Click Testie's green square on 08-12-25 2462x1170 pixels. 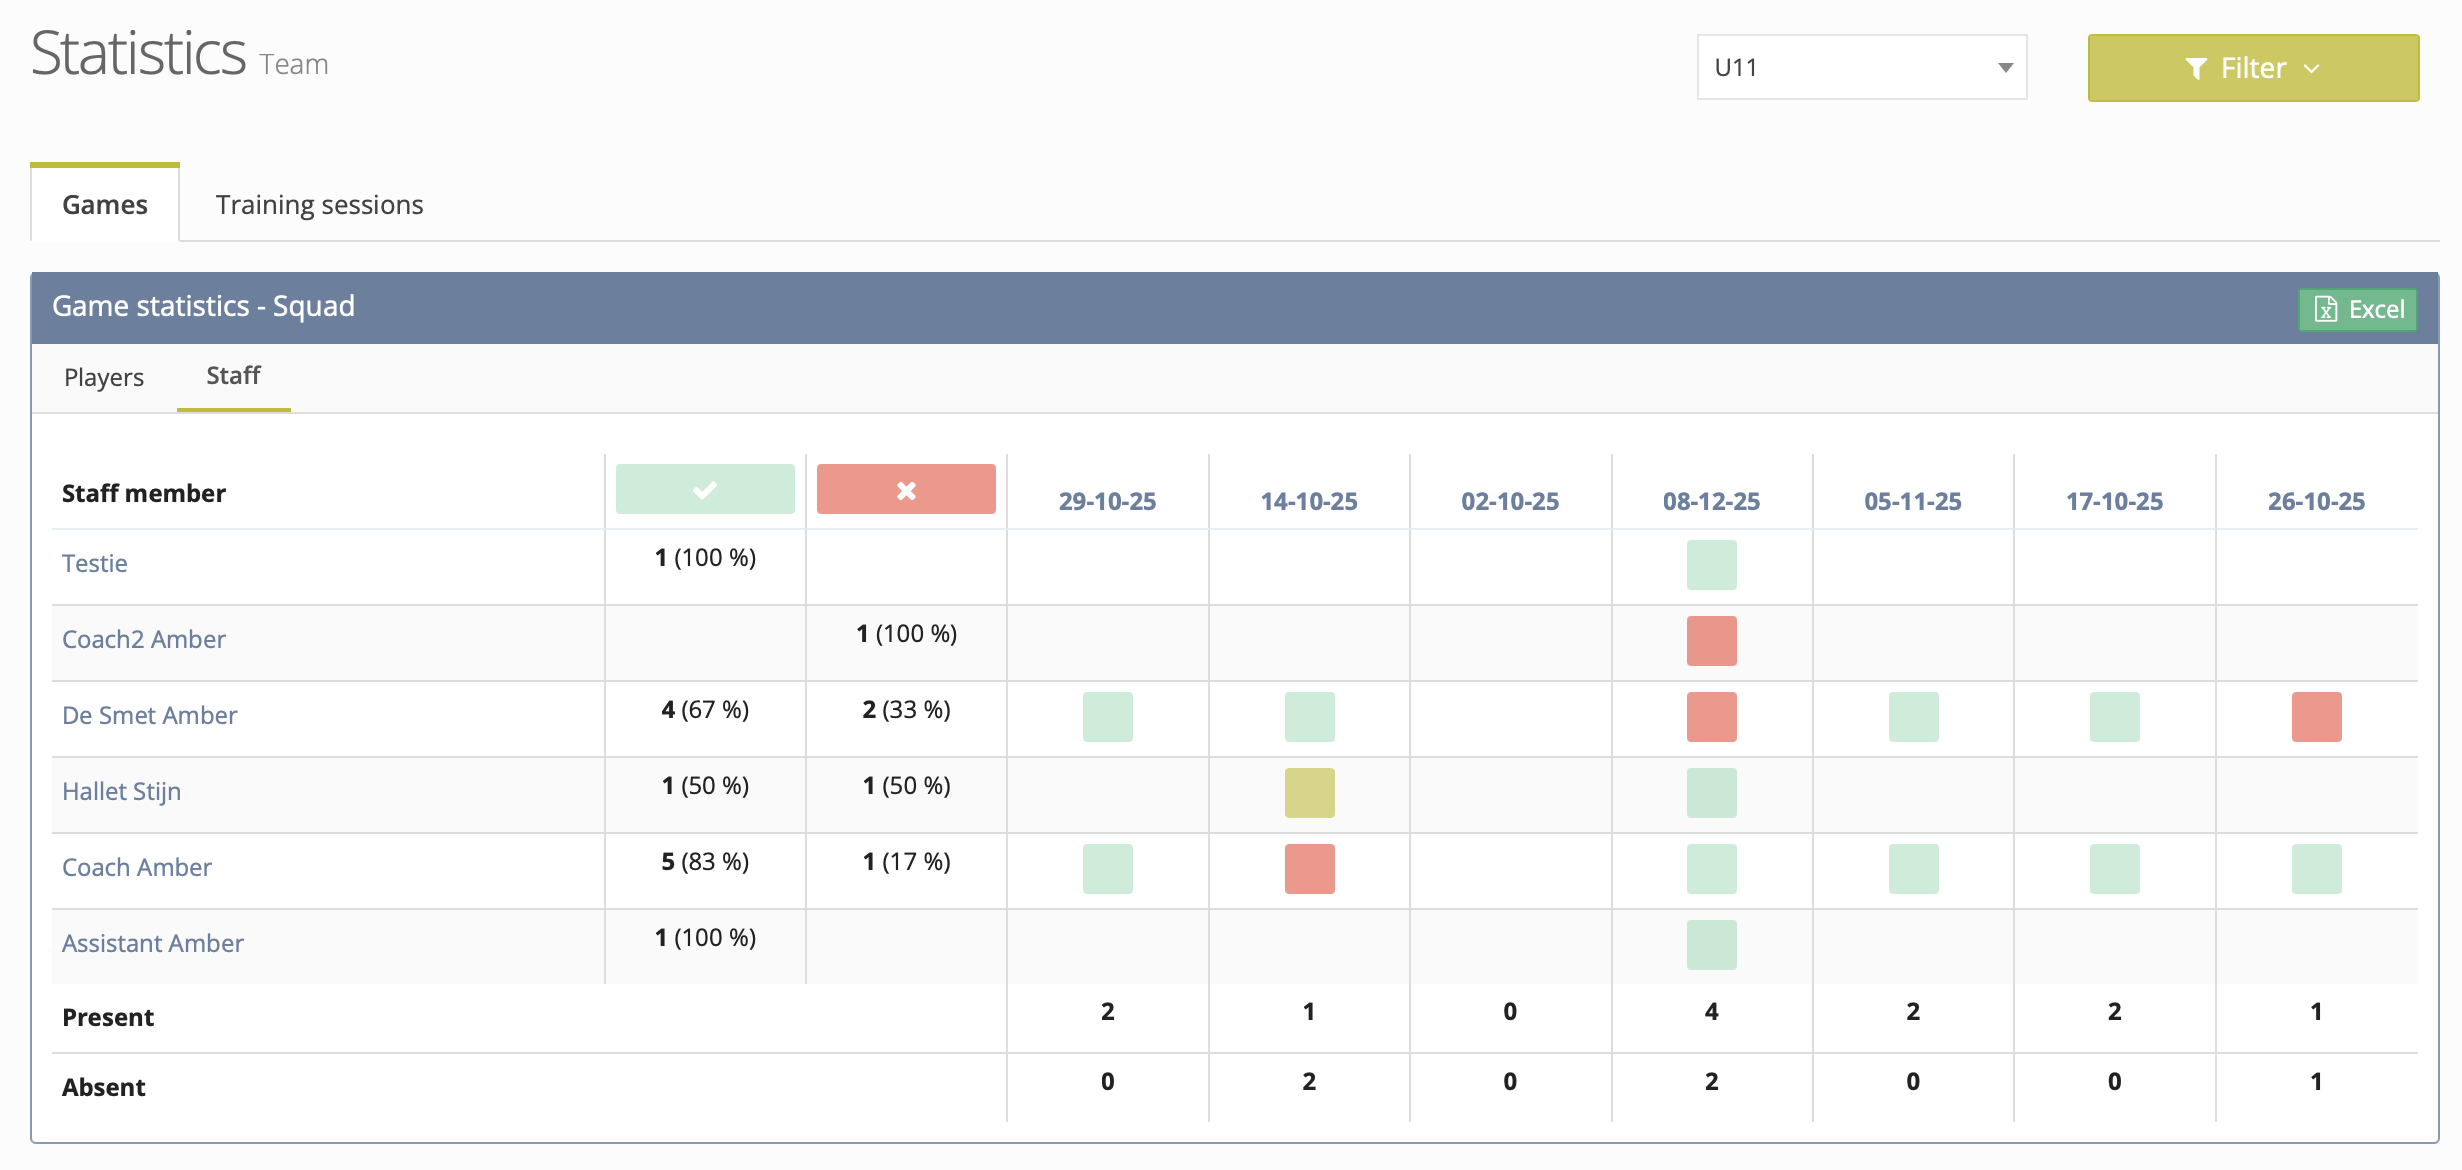1711,565
